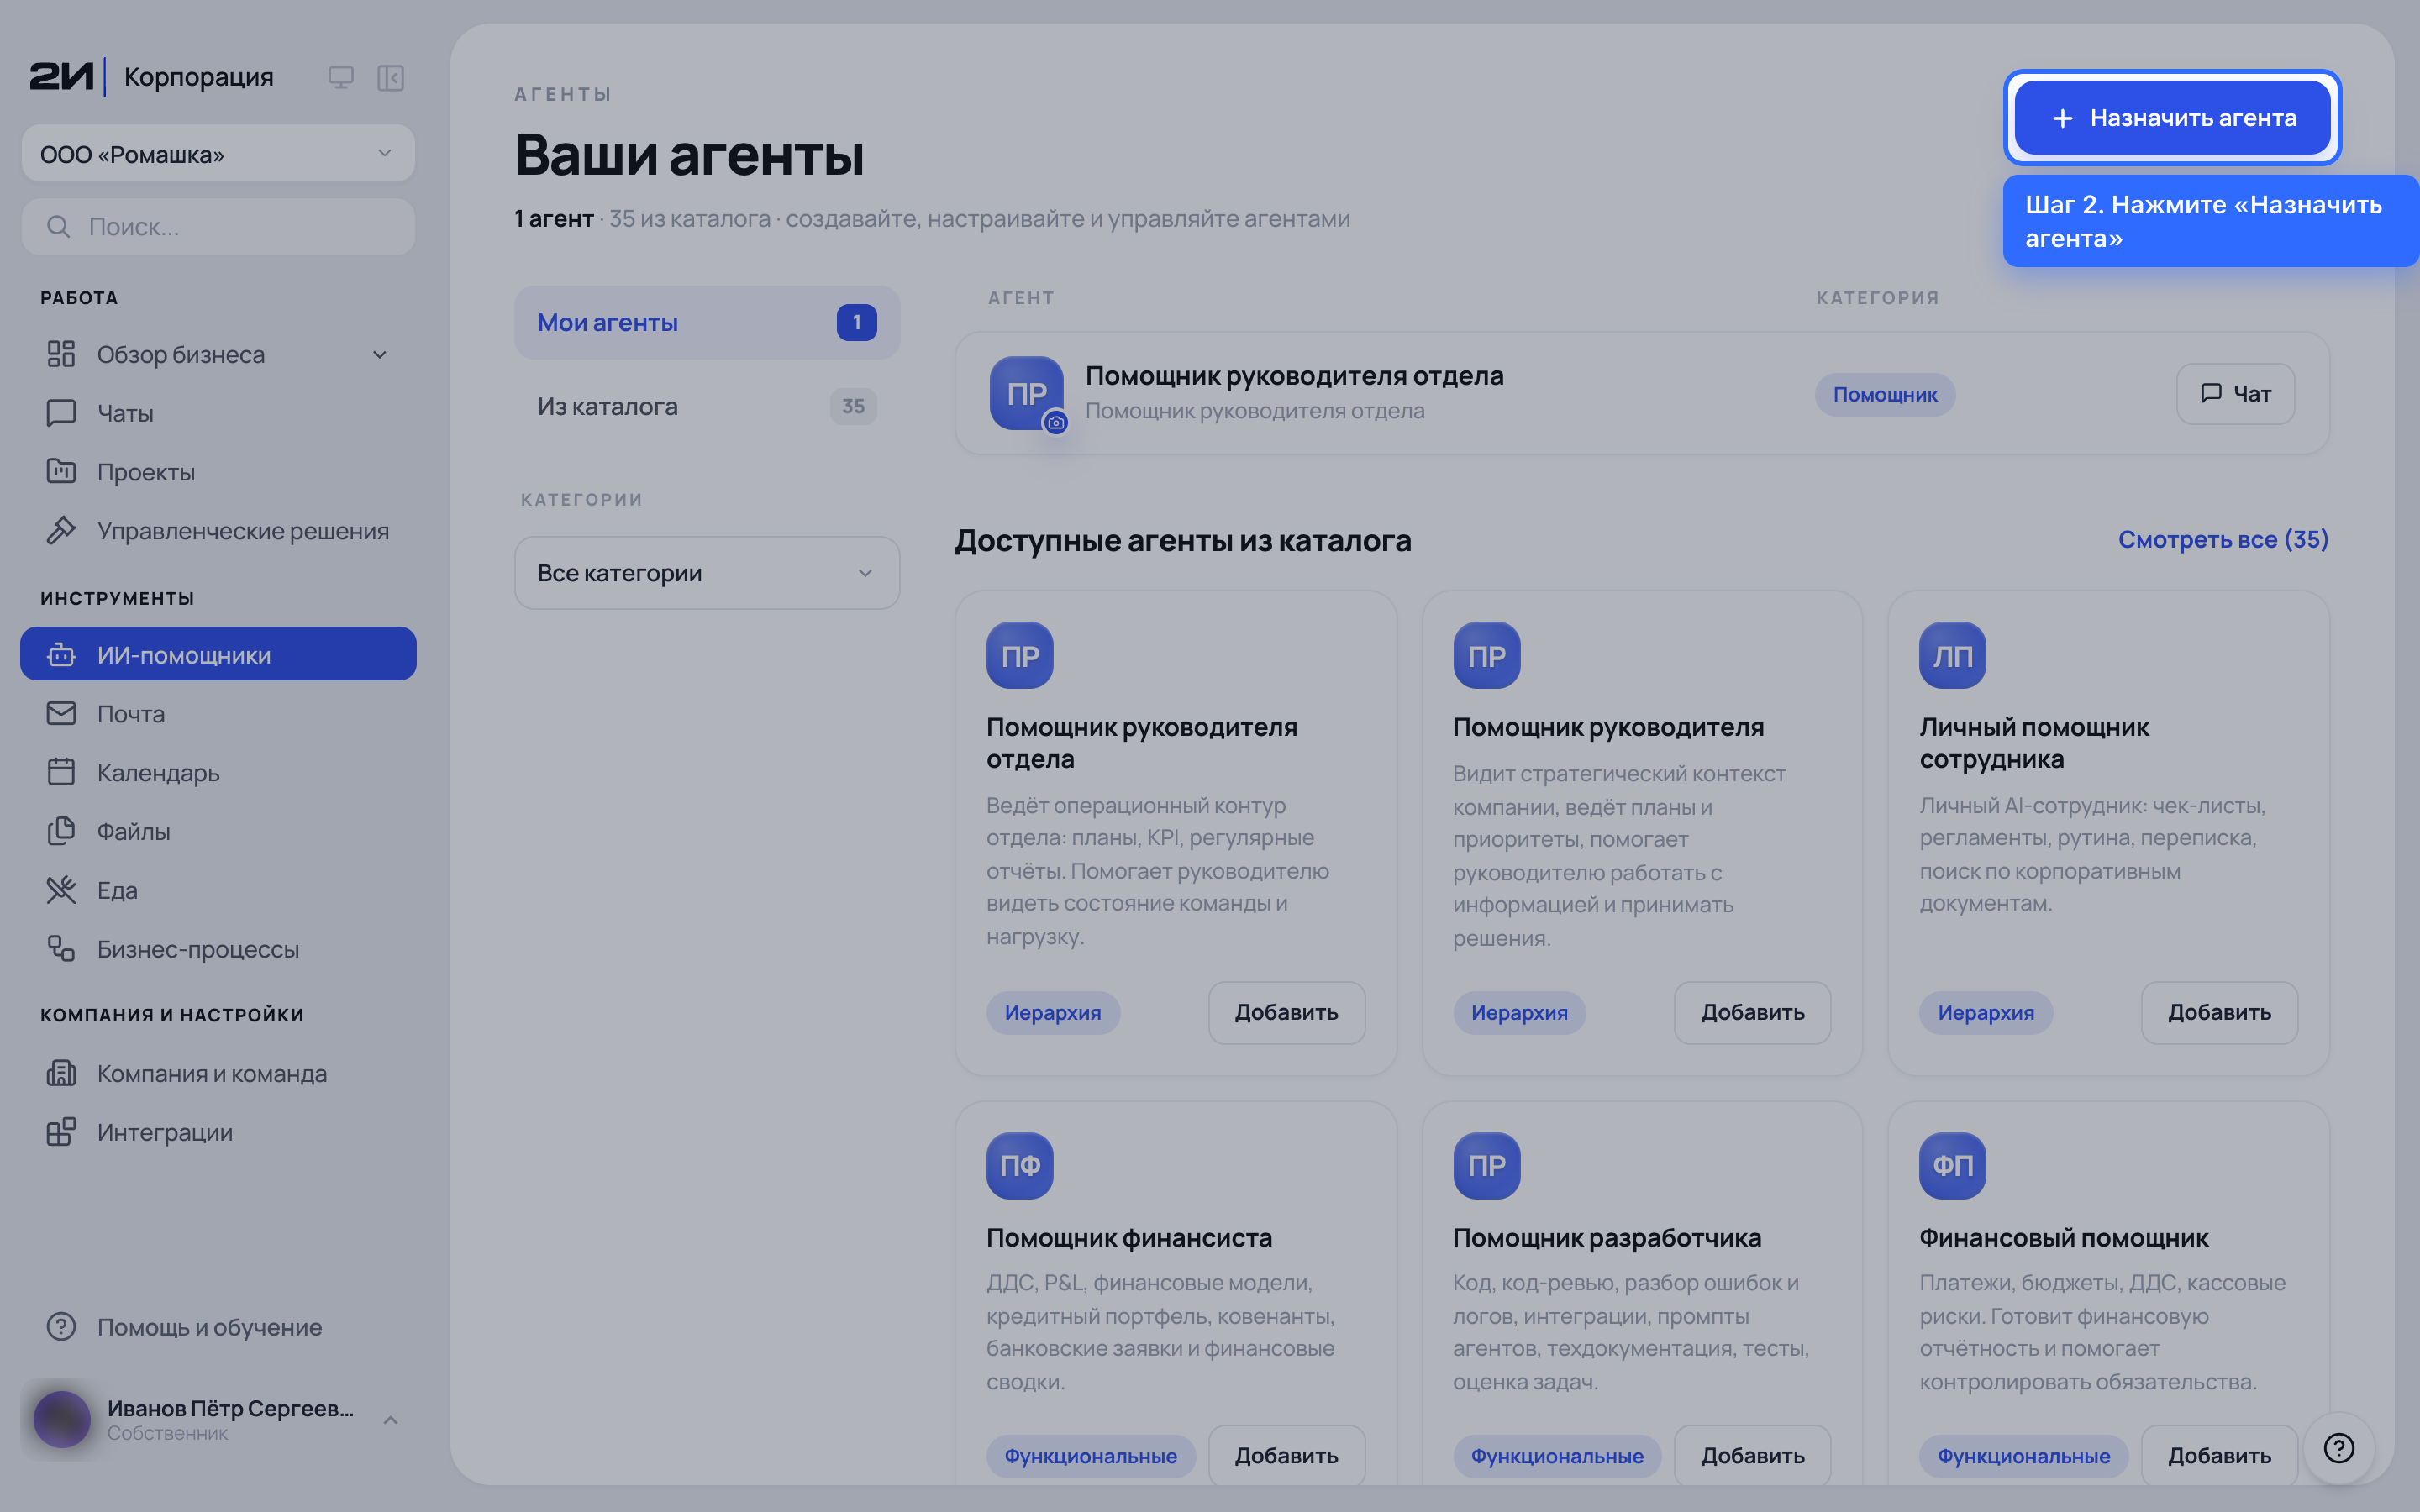Screen dimensions: 2420x1512
Task: Open chat with Помощник руководителя отдела
Action: (2235, 394)
